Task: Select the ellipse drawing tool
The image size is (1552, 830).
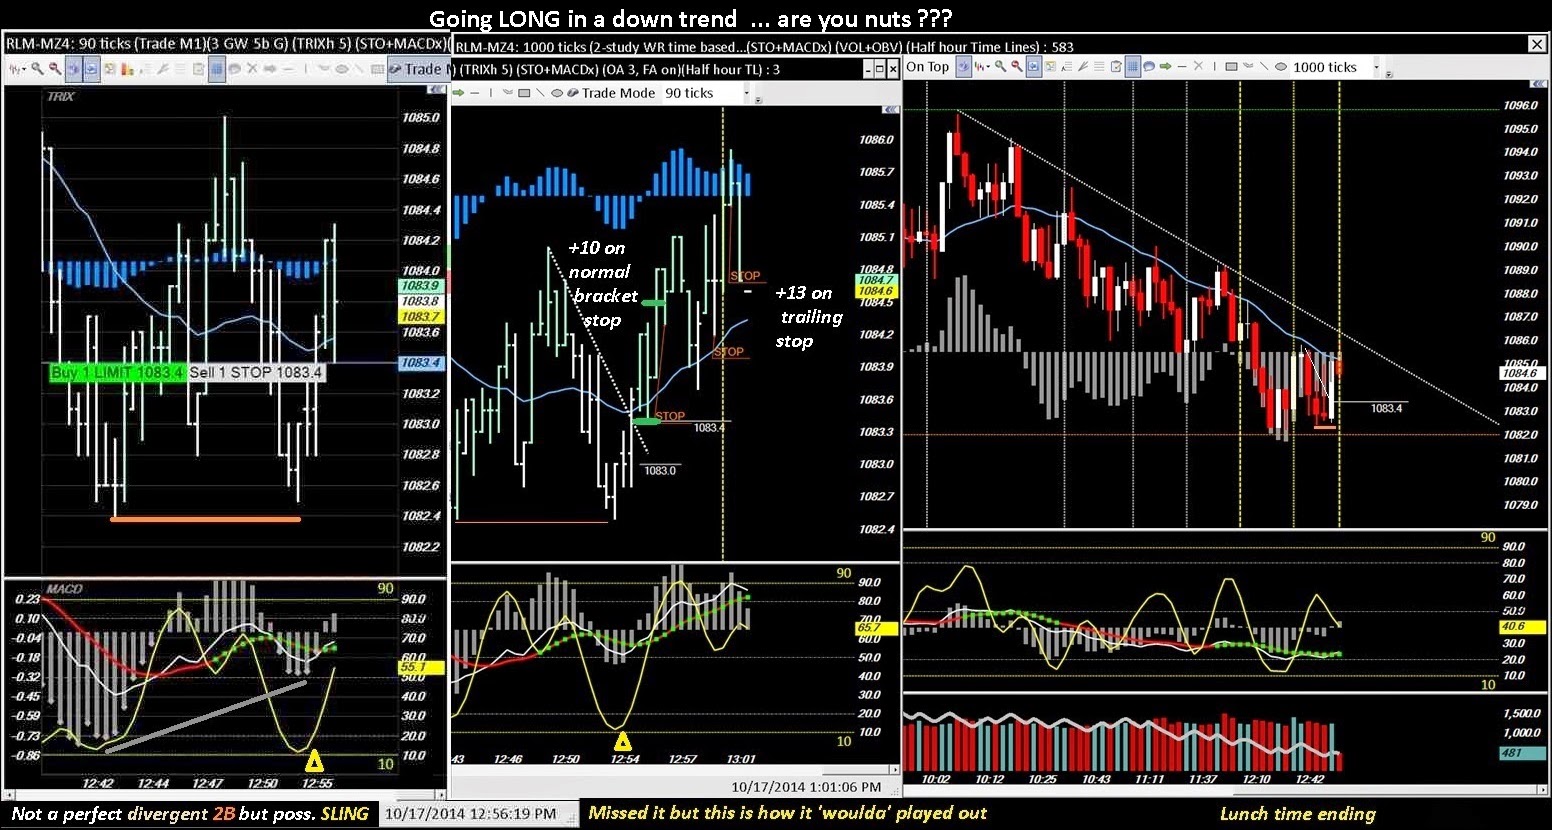Action: [x=1280, y=67]
